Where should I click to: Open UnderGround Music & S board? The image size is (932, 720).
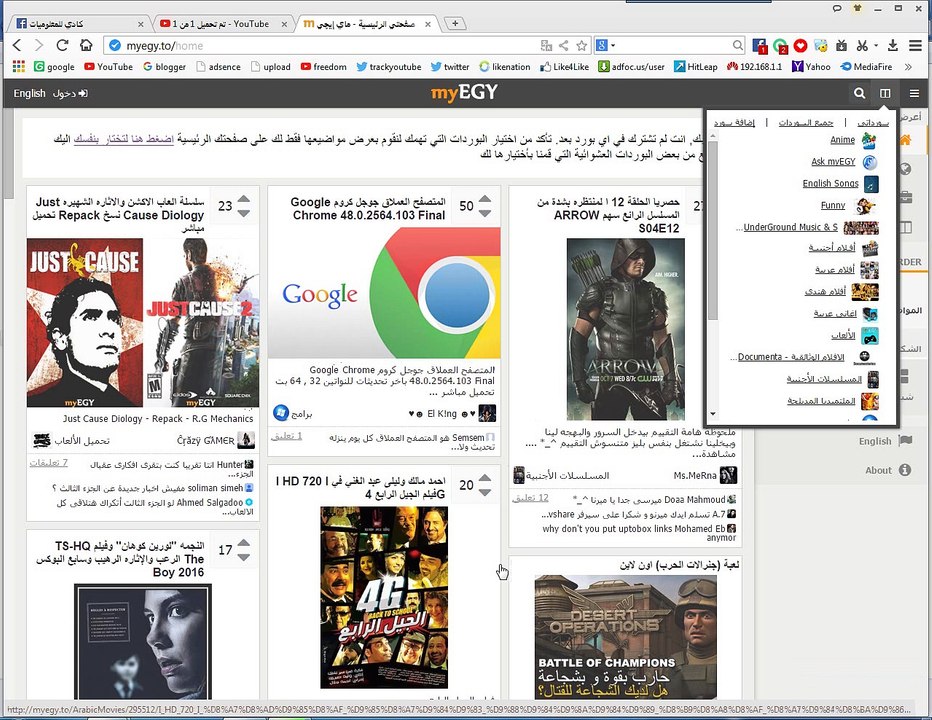click(791, 227)
